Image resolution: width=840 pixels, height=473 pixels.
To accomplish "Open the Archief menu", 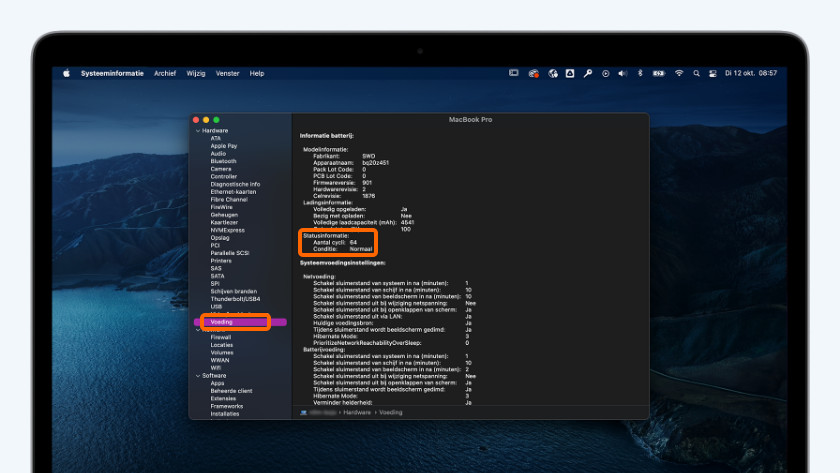I will tap(165, 73).
